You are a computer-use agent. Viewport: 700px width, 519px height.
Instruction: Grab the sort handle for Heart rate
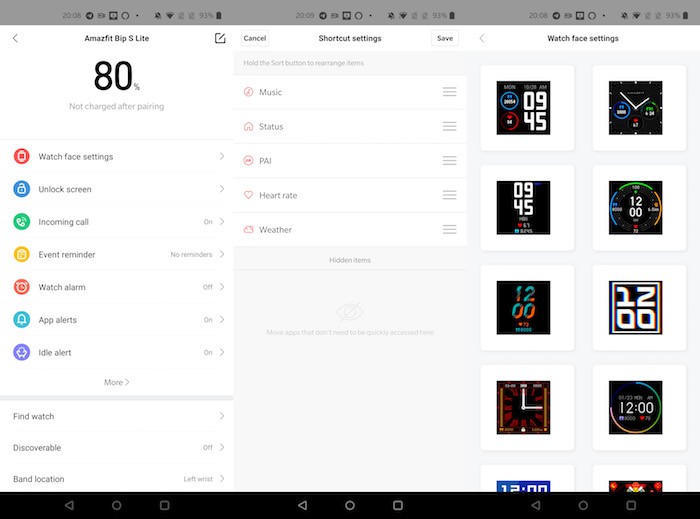coord(450,195)
